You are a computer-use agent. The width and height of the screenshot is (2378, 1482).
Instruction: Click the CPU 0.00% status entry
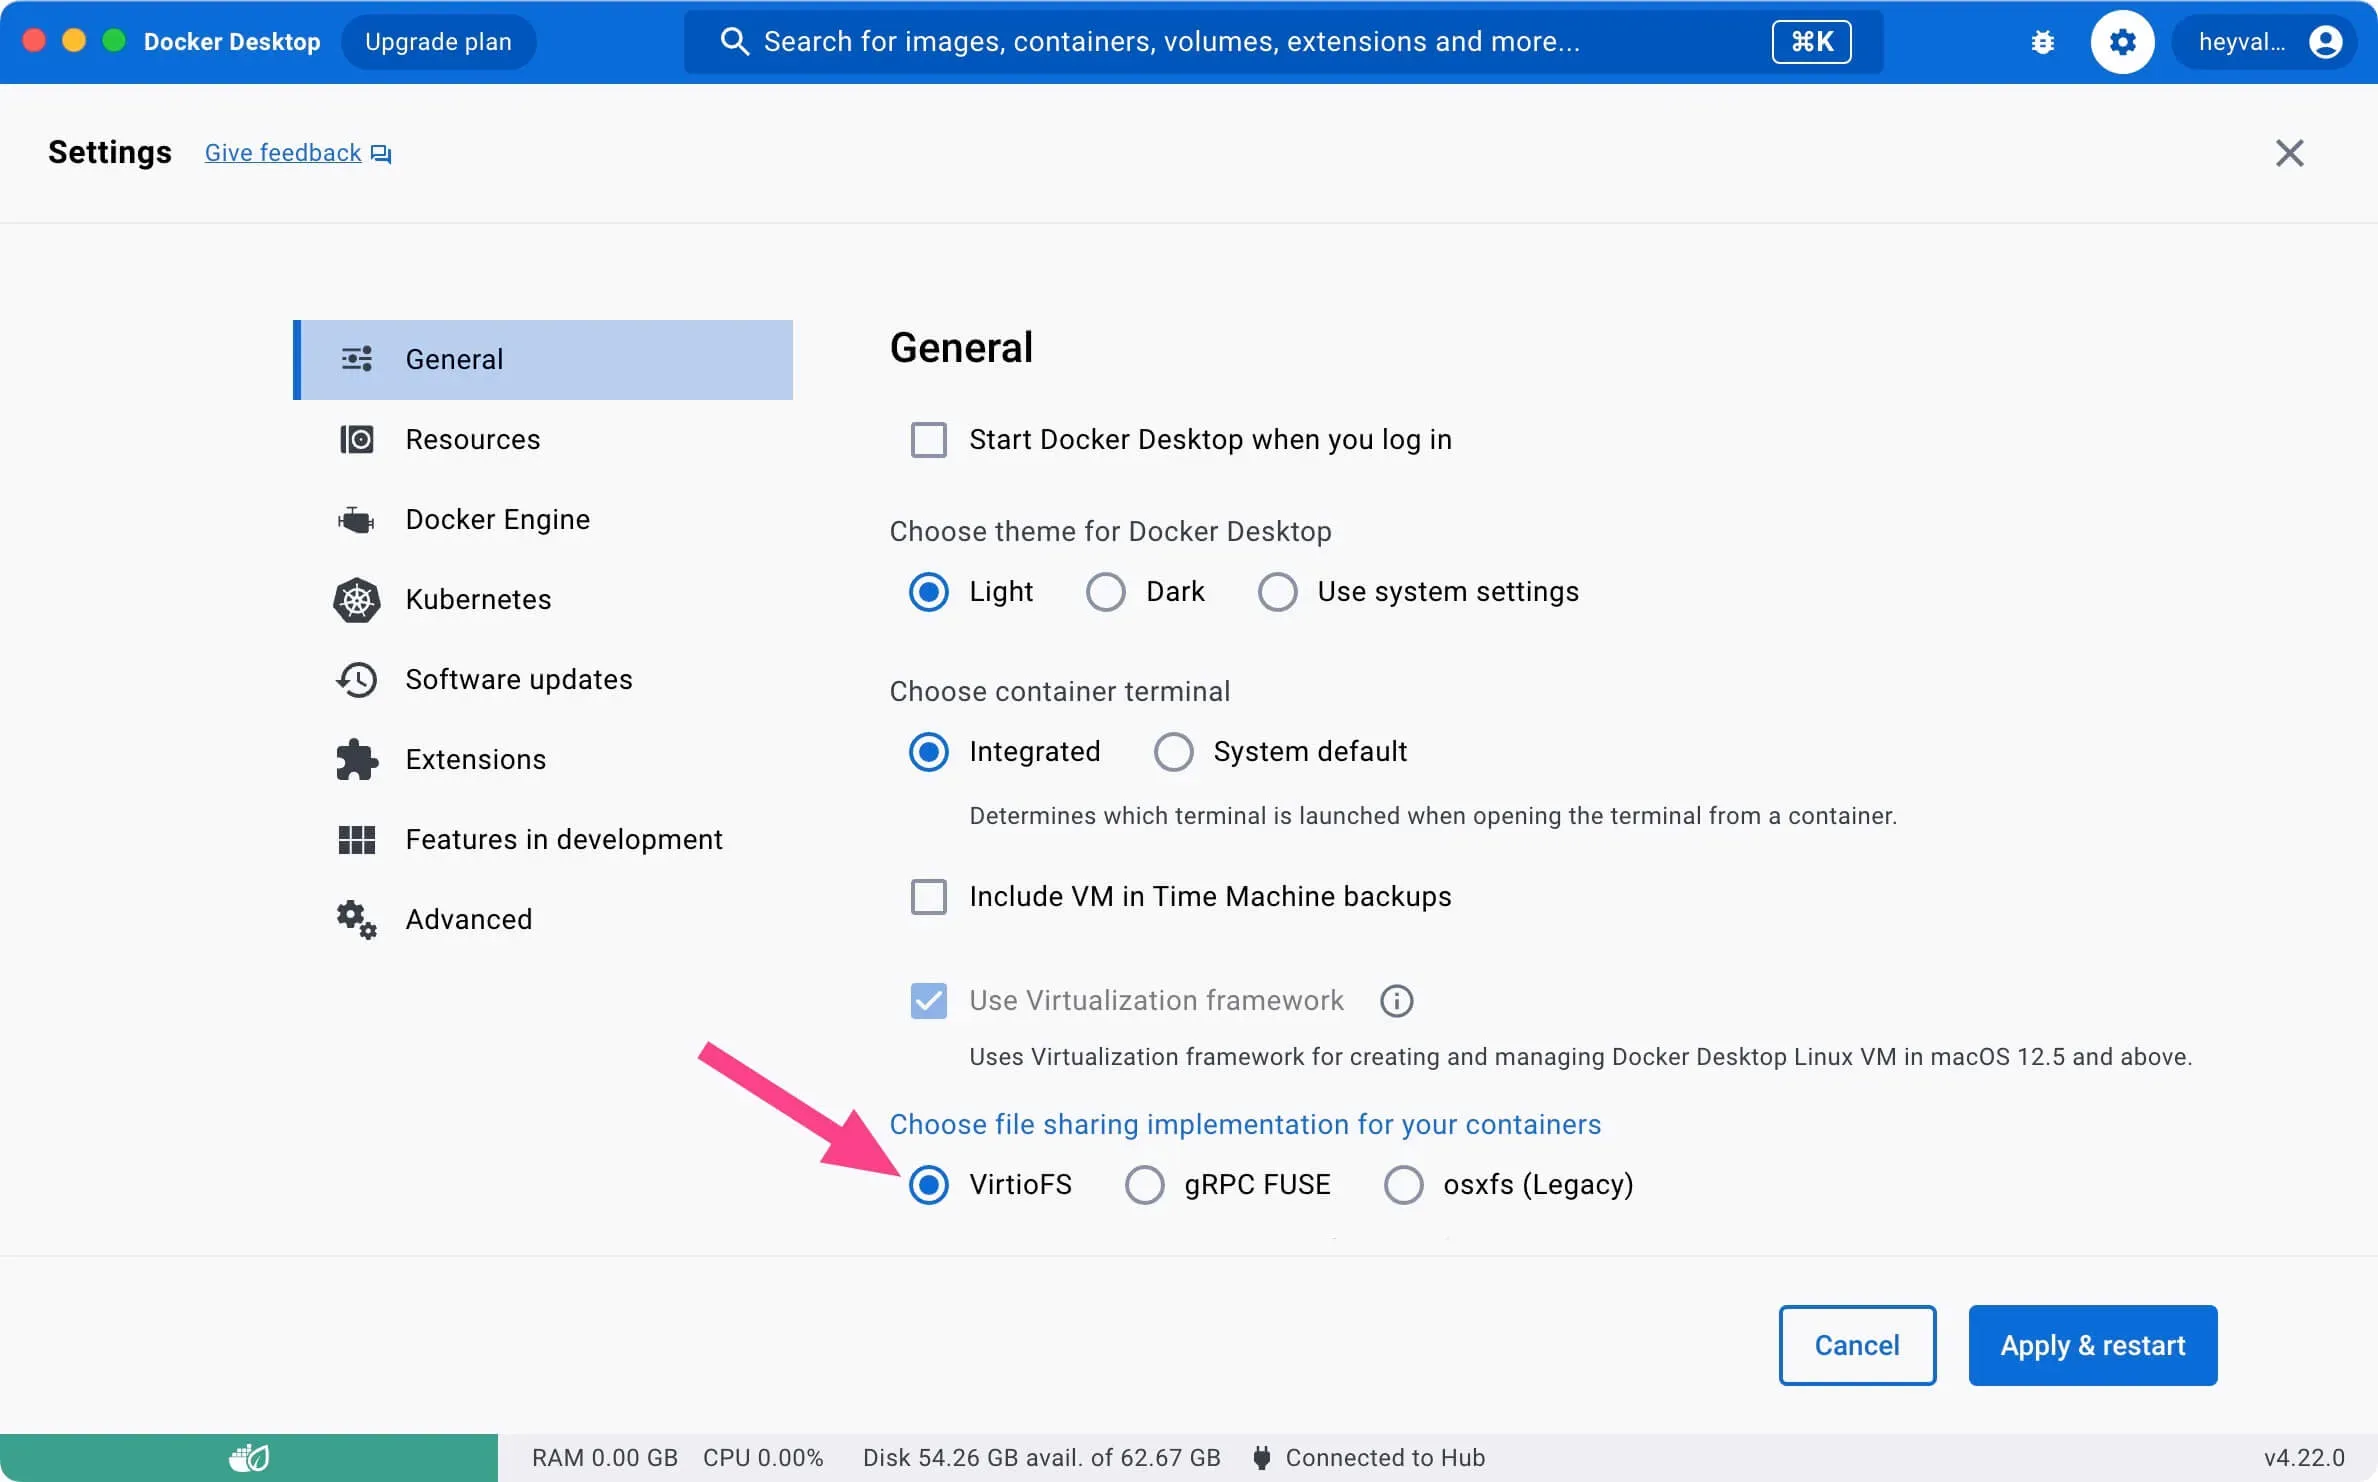(x=763, y=1458)
